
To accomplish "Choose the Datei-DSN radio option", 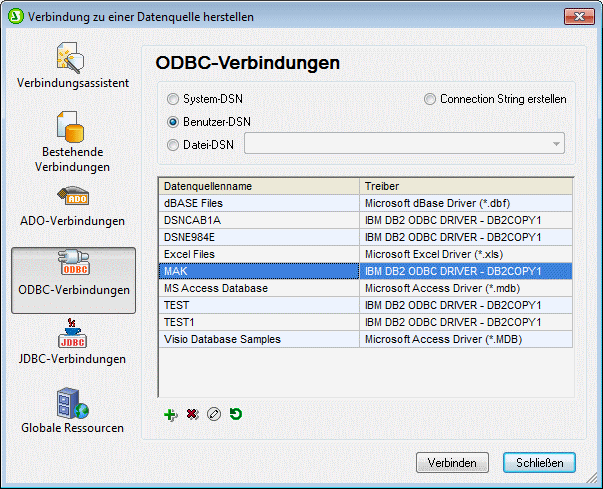I will 173,145.
